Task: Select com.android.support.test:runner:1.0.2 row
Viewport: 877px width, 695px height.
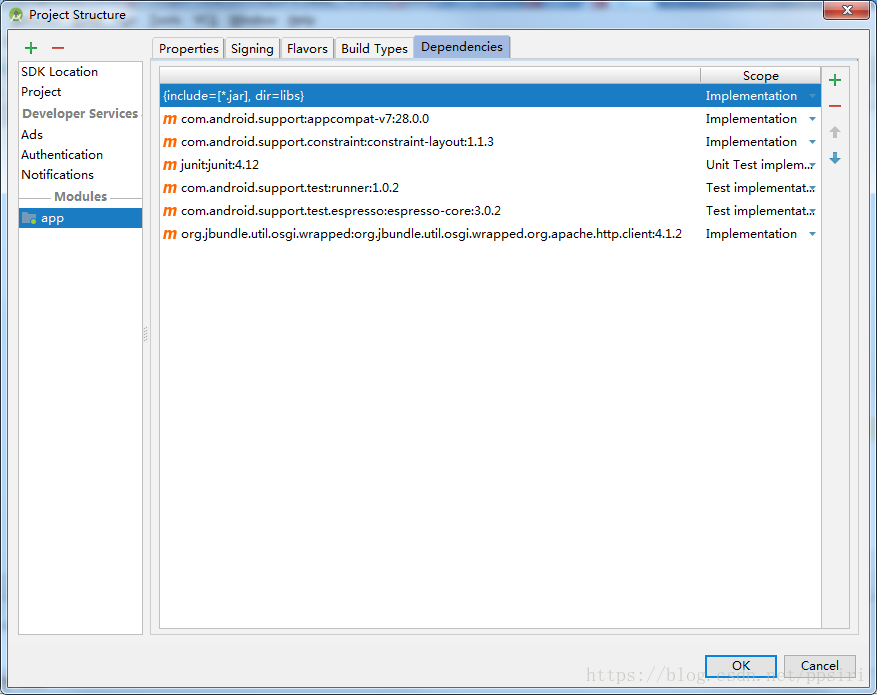Action: [490, 188]
